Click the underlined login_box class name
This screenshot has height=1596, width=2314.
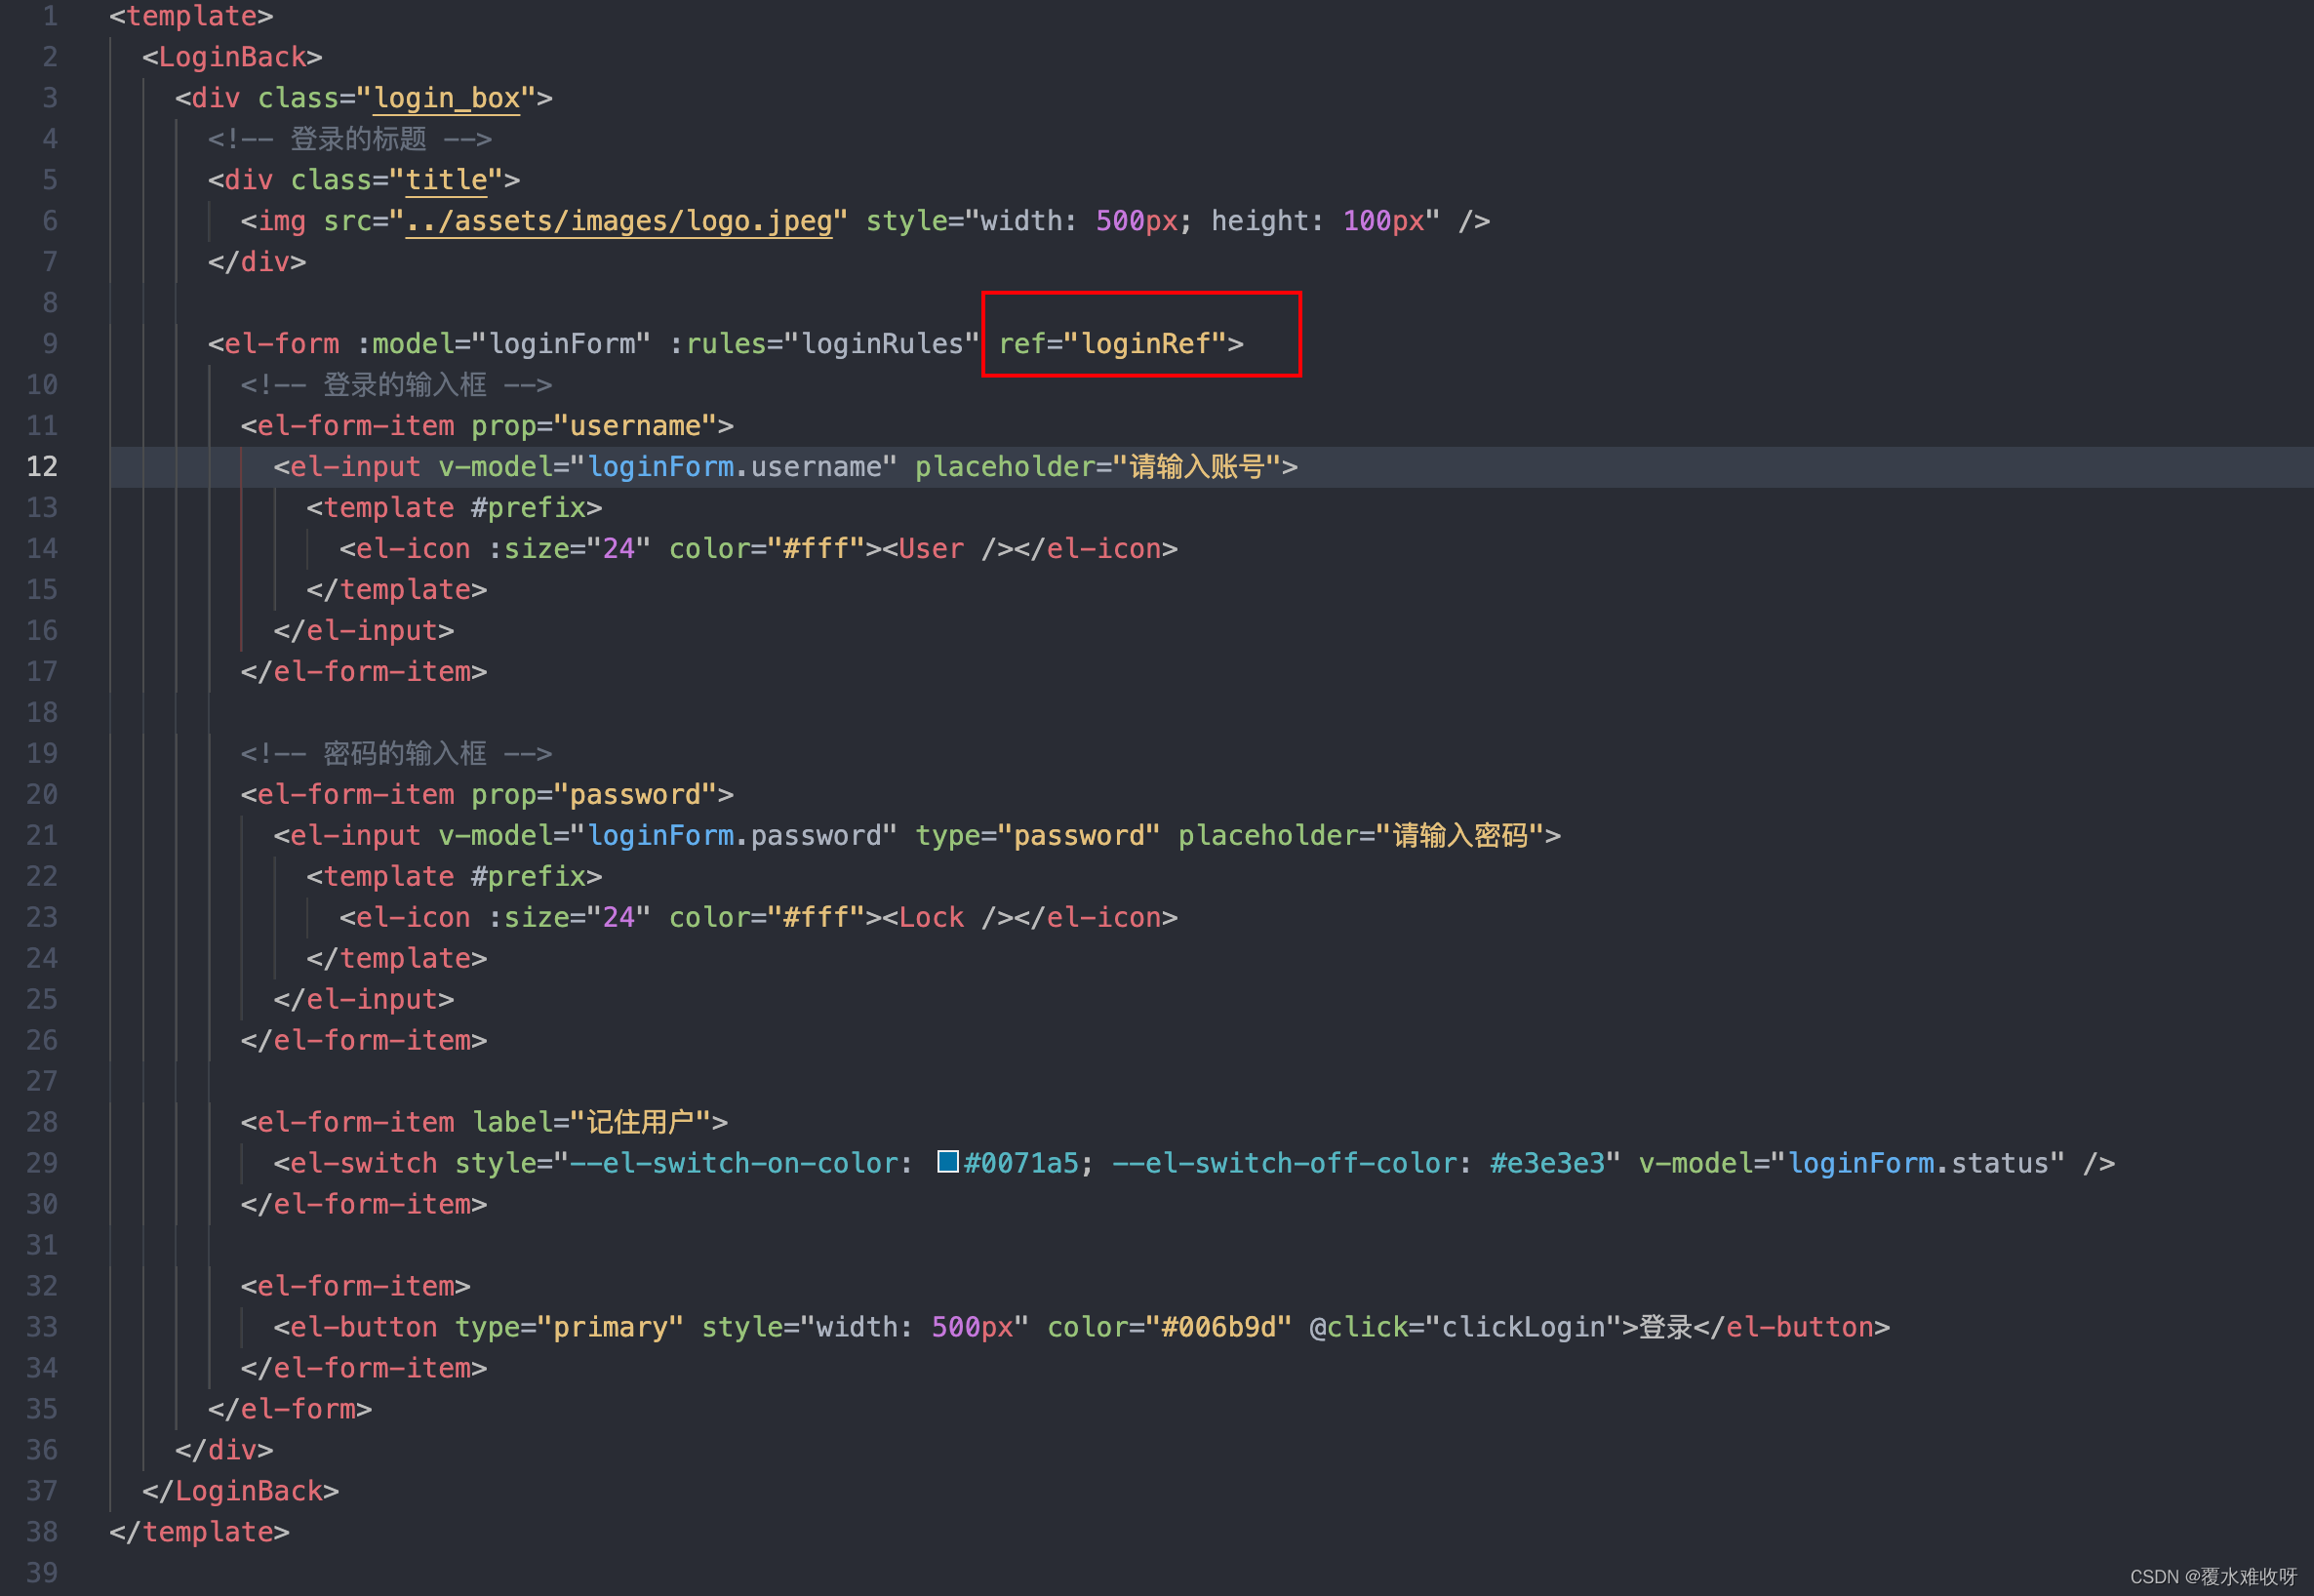pos(446,98)
